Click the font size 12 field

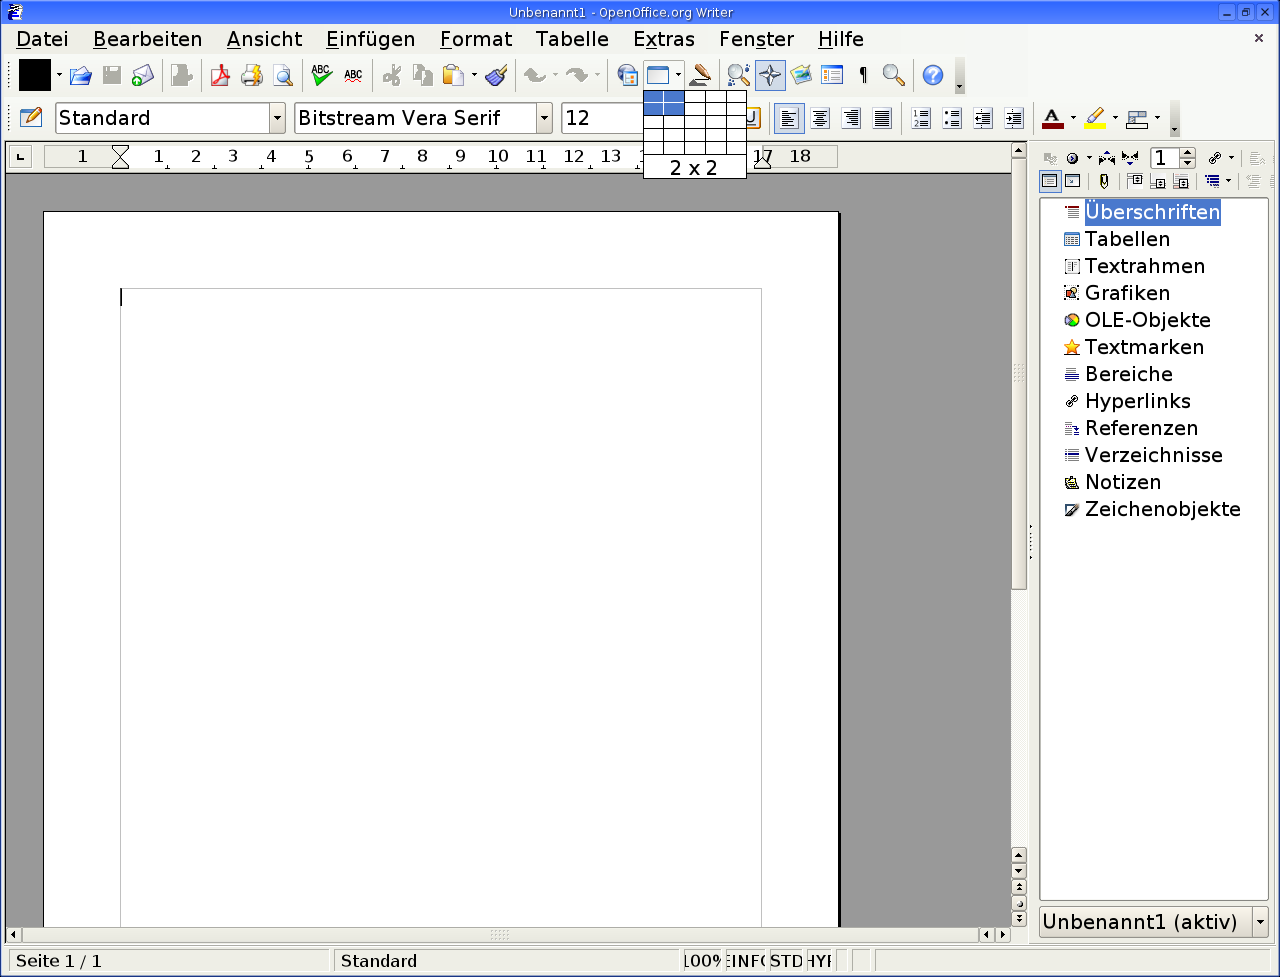(603, 118)
